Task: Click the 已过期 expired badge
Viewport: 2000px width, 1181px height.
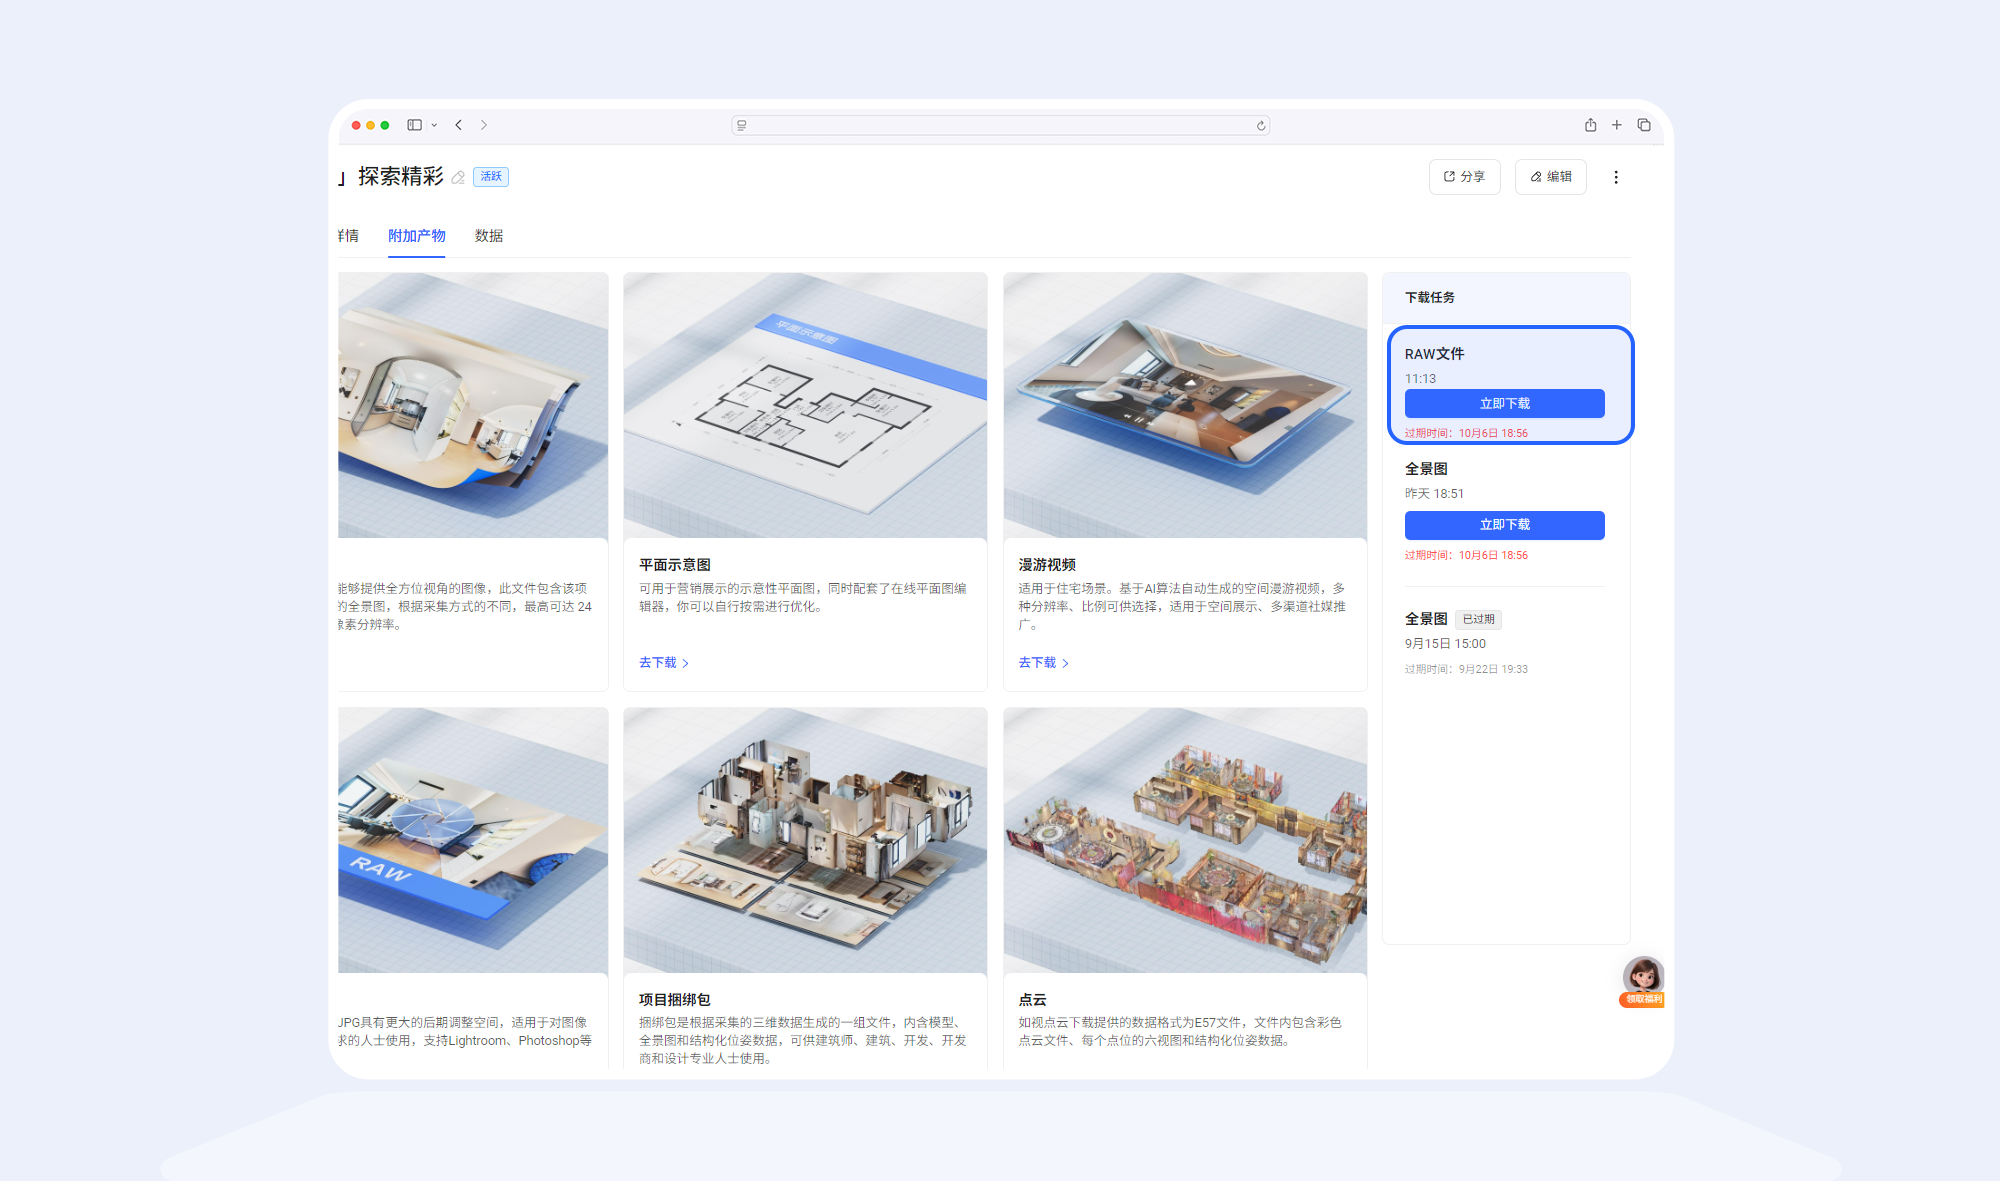Action: tap(1478, 619)
